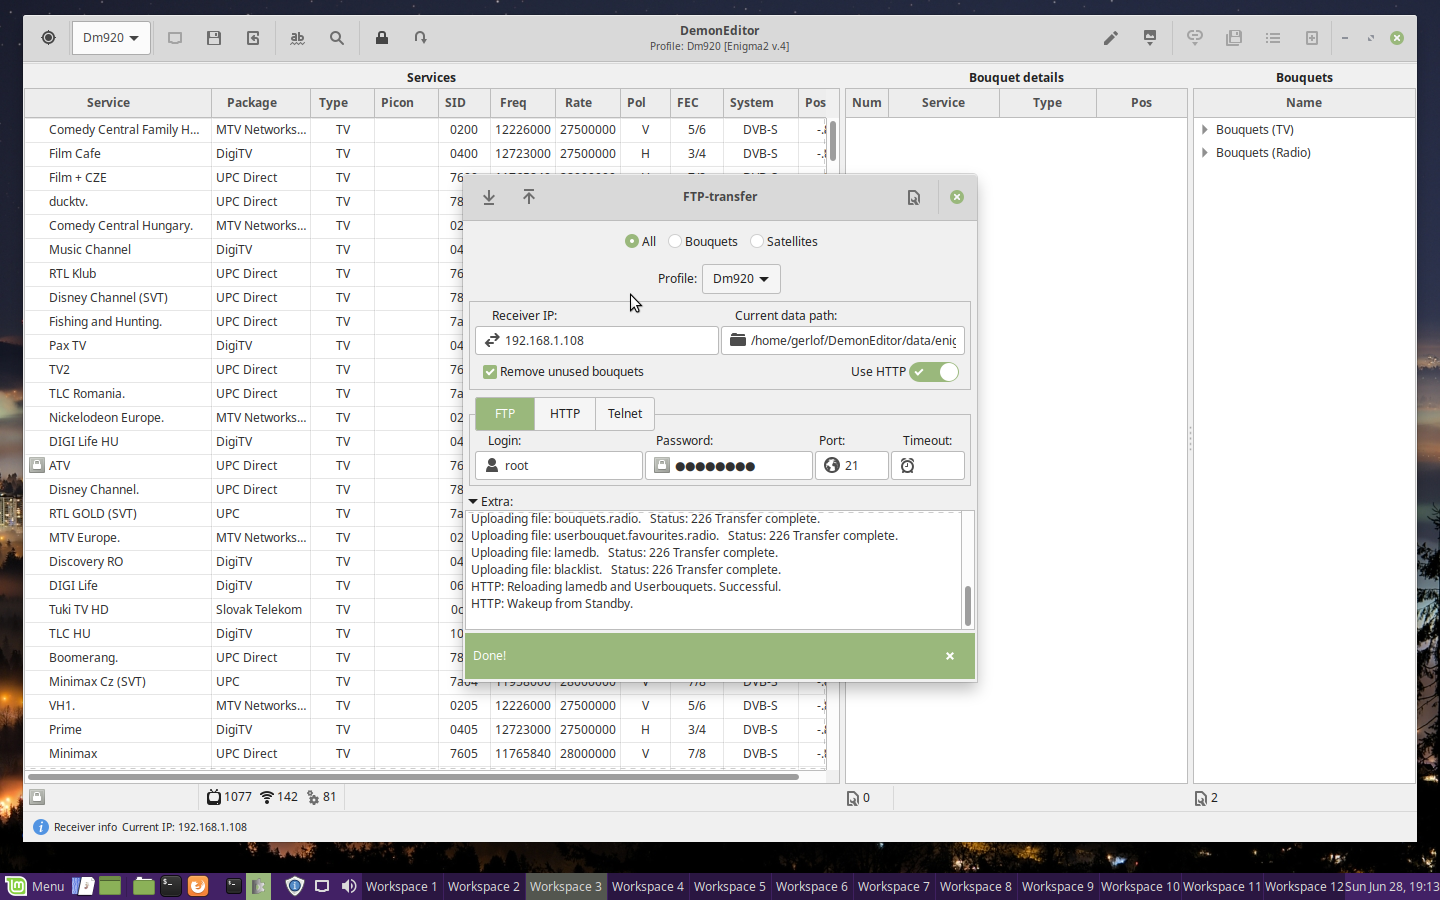The height and width of the screenshot is (900, 1440).
Task: Click the padlock icon in main toolbar
Action: 382,38
